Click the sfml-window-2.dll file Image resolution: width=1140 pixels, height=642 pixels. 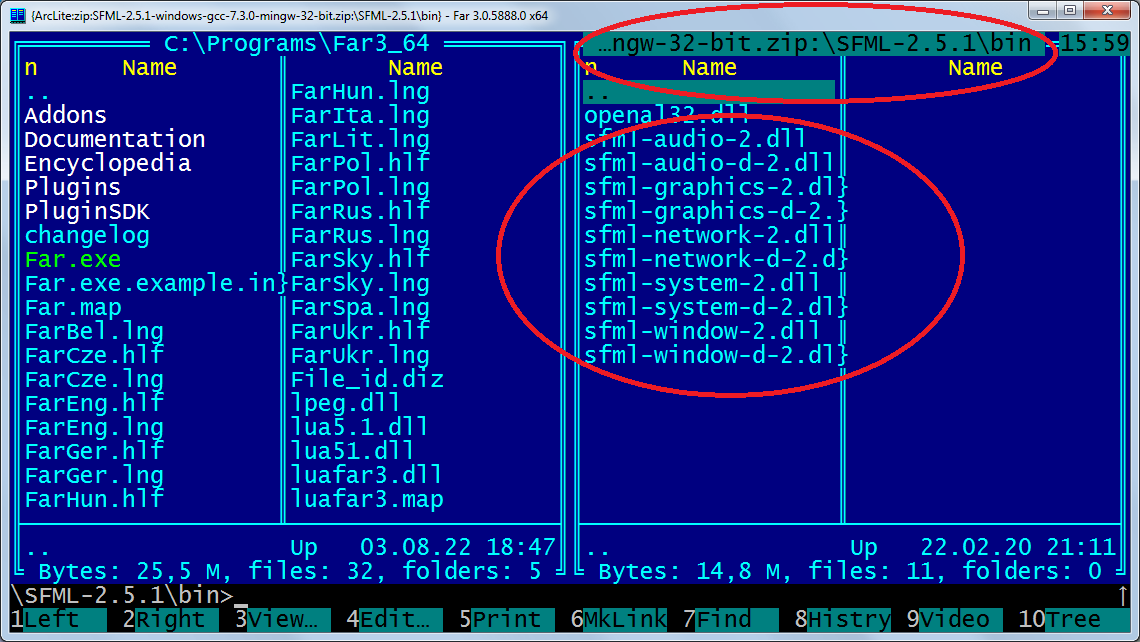(x=702, y=332)
